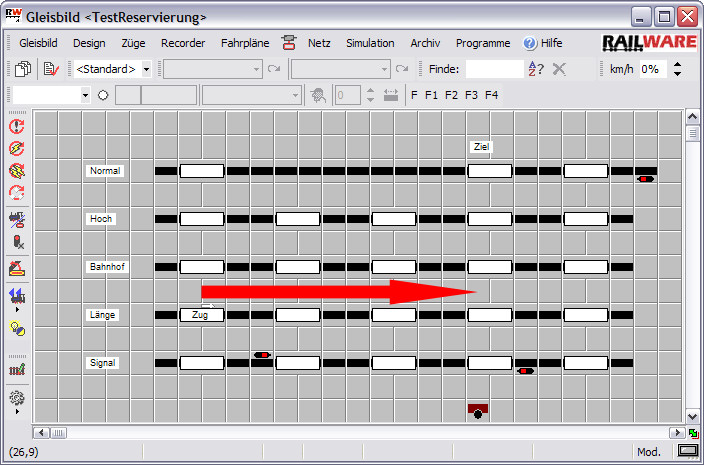Toggle the circle radio button in second toolbar
704x465 pixels.
pyautogui.click(x=103, y=95)
